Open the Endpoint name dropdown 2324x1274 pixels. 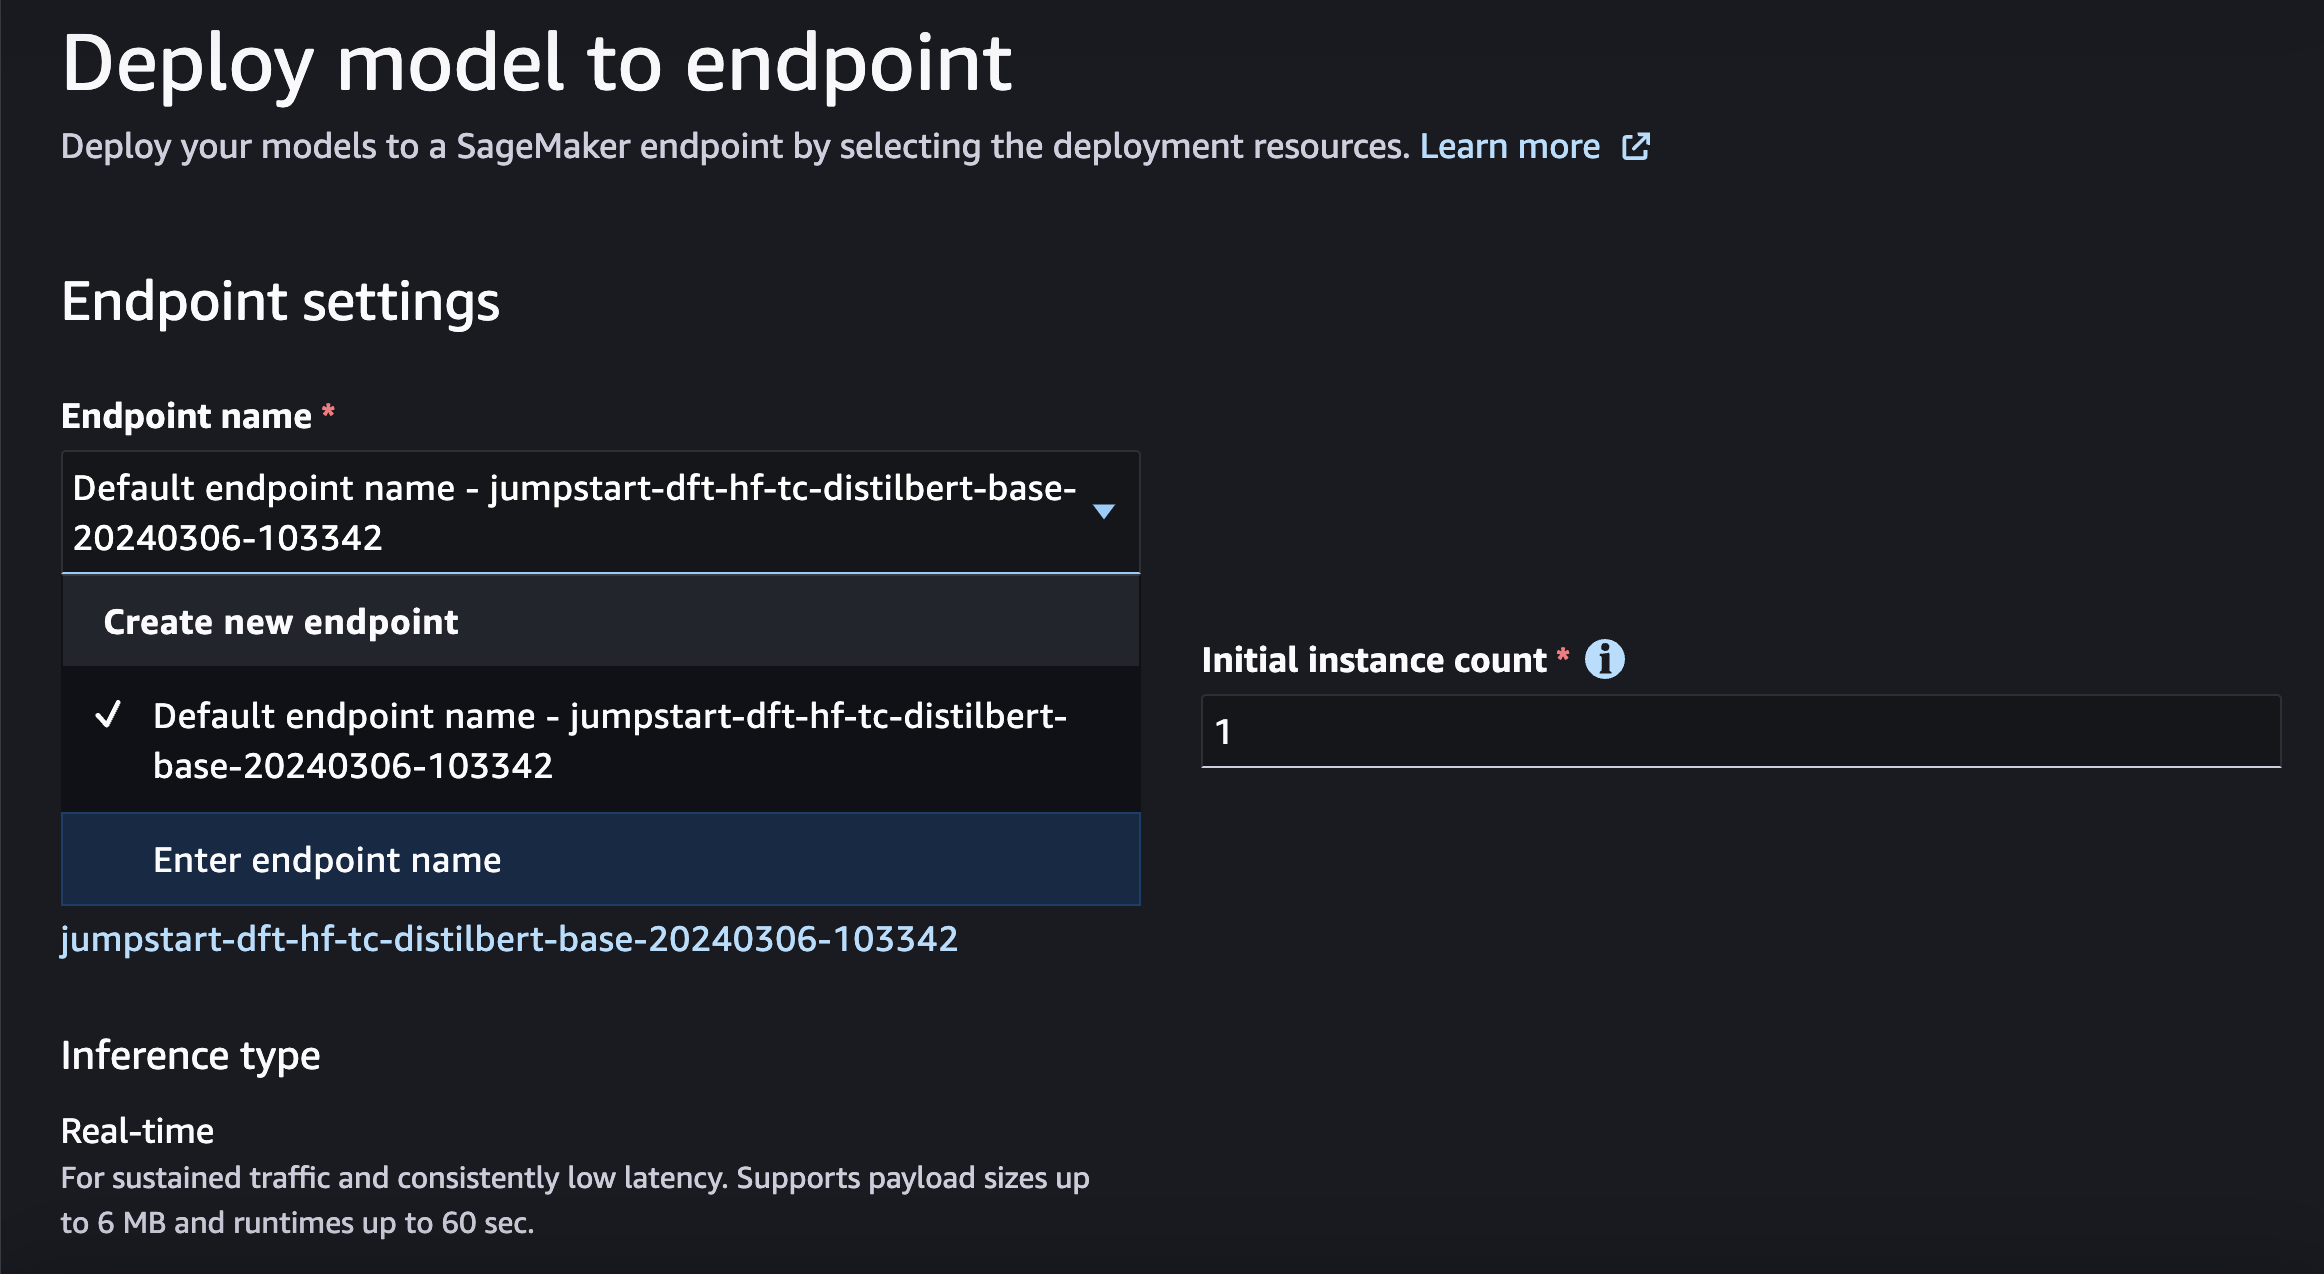coord(600,512)
